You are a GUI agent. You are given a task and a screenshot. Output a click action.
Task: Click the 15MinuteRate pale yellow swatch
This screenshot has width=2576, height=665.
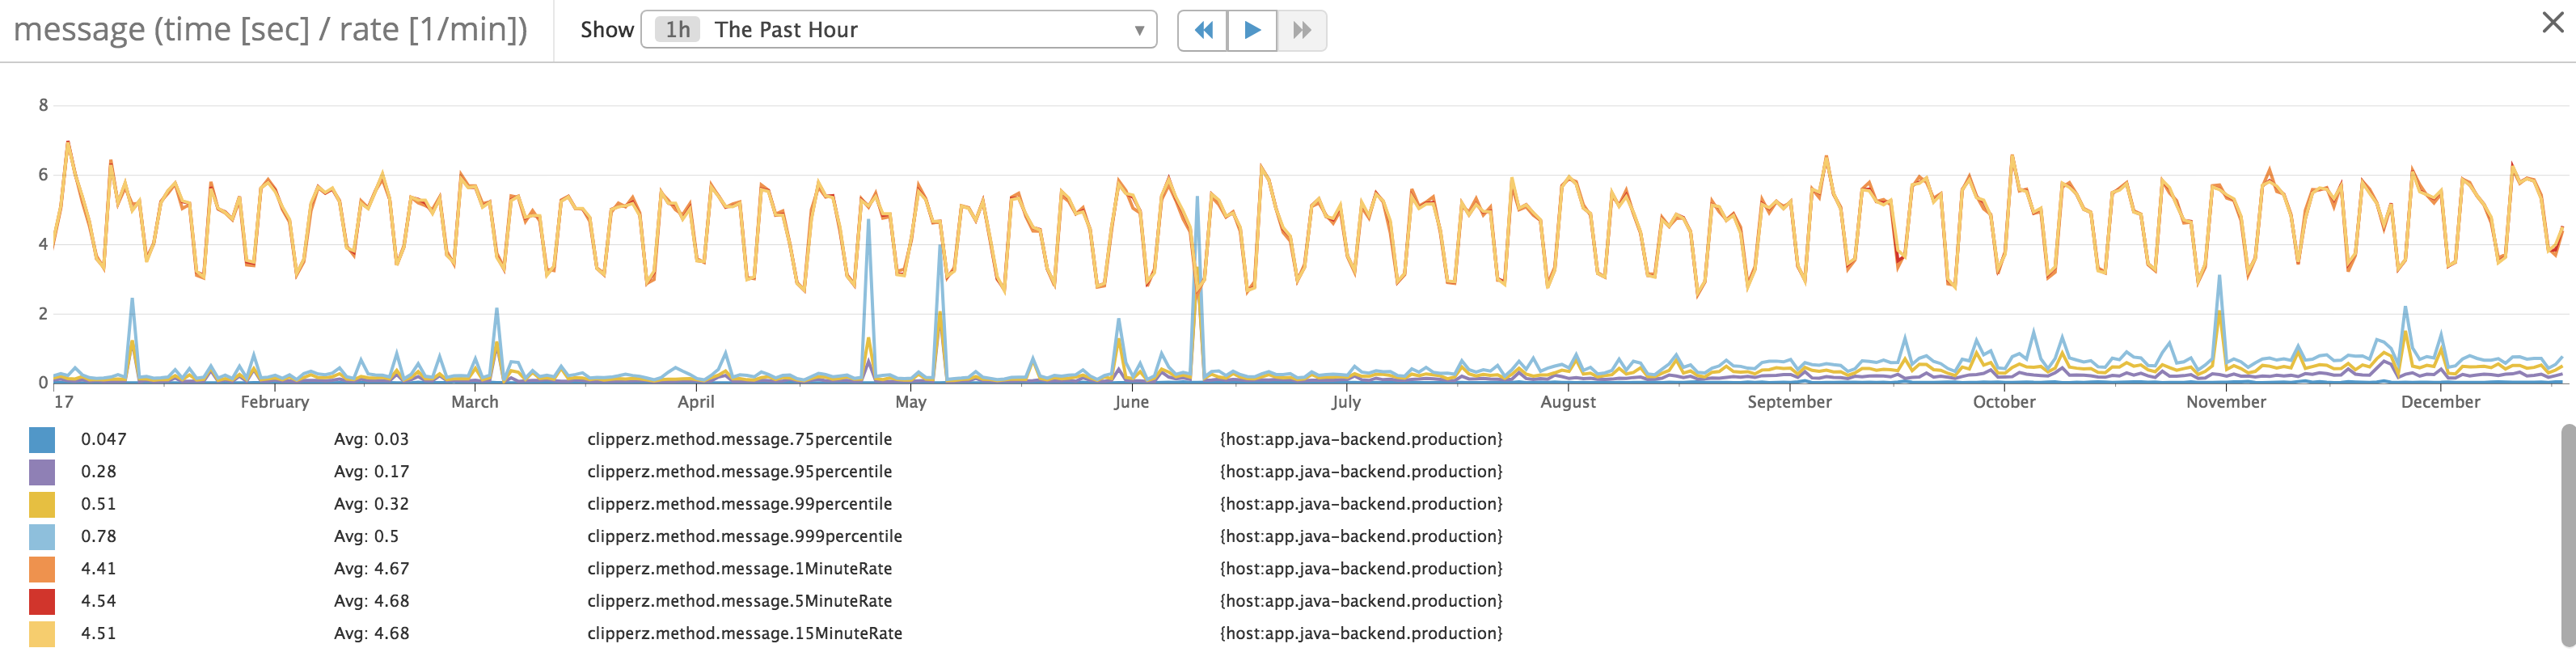tap(42, 634)
